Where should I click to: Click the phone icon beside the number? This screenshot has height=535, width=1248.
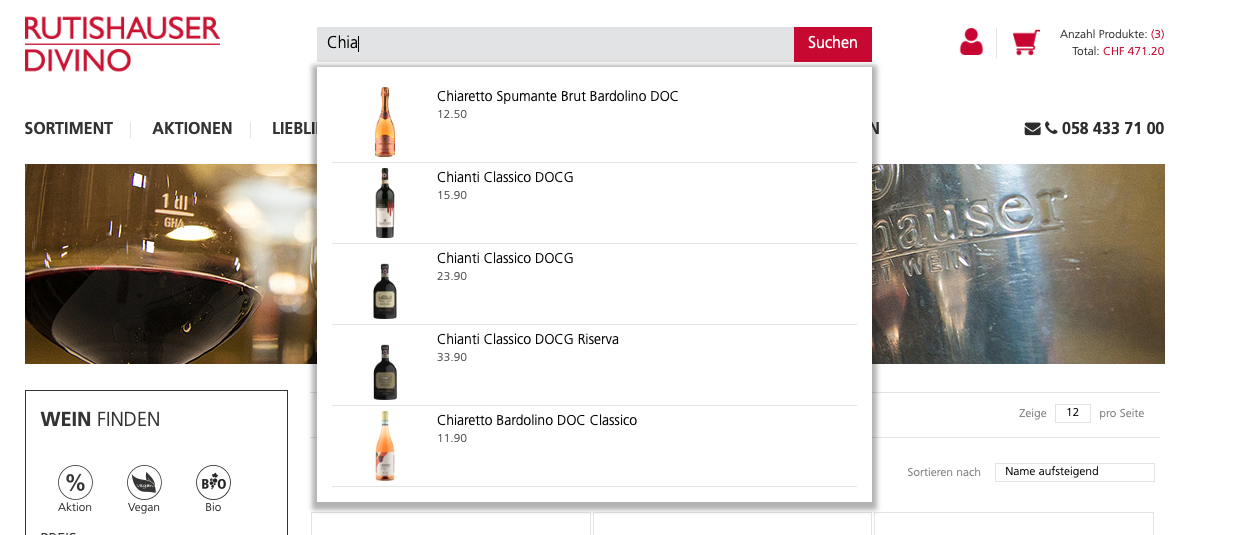(1051, 129)
